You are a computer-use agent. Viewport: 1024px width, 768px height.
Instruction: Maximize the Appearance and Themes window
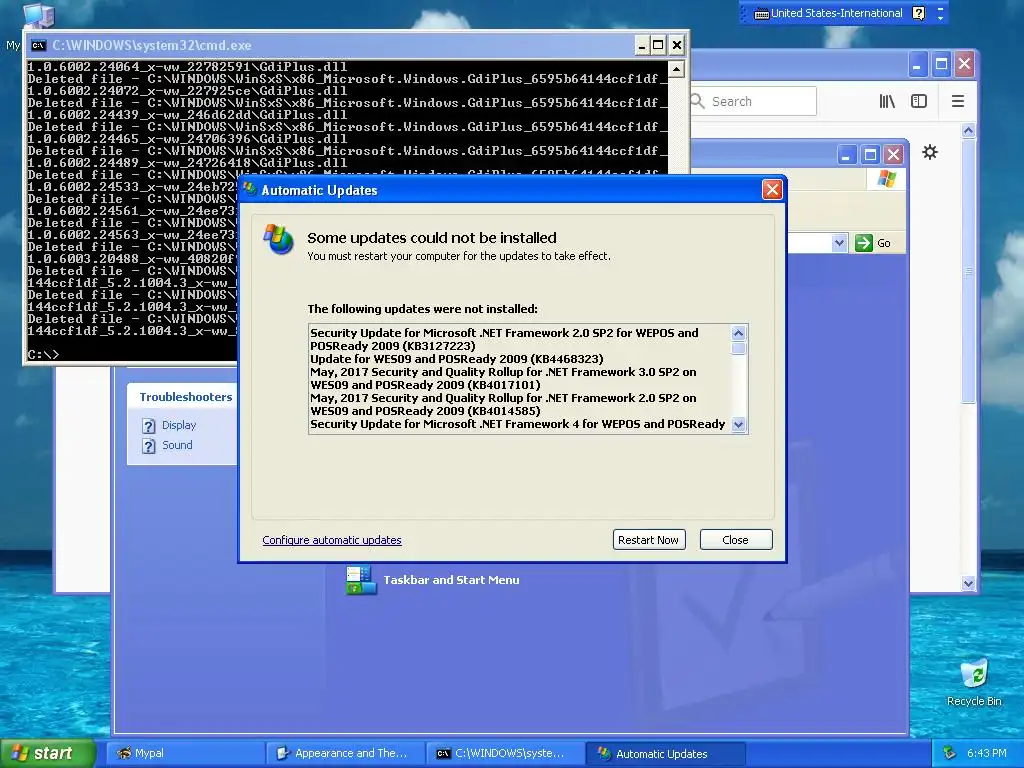(x=870, y=155)
